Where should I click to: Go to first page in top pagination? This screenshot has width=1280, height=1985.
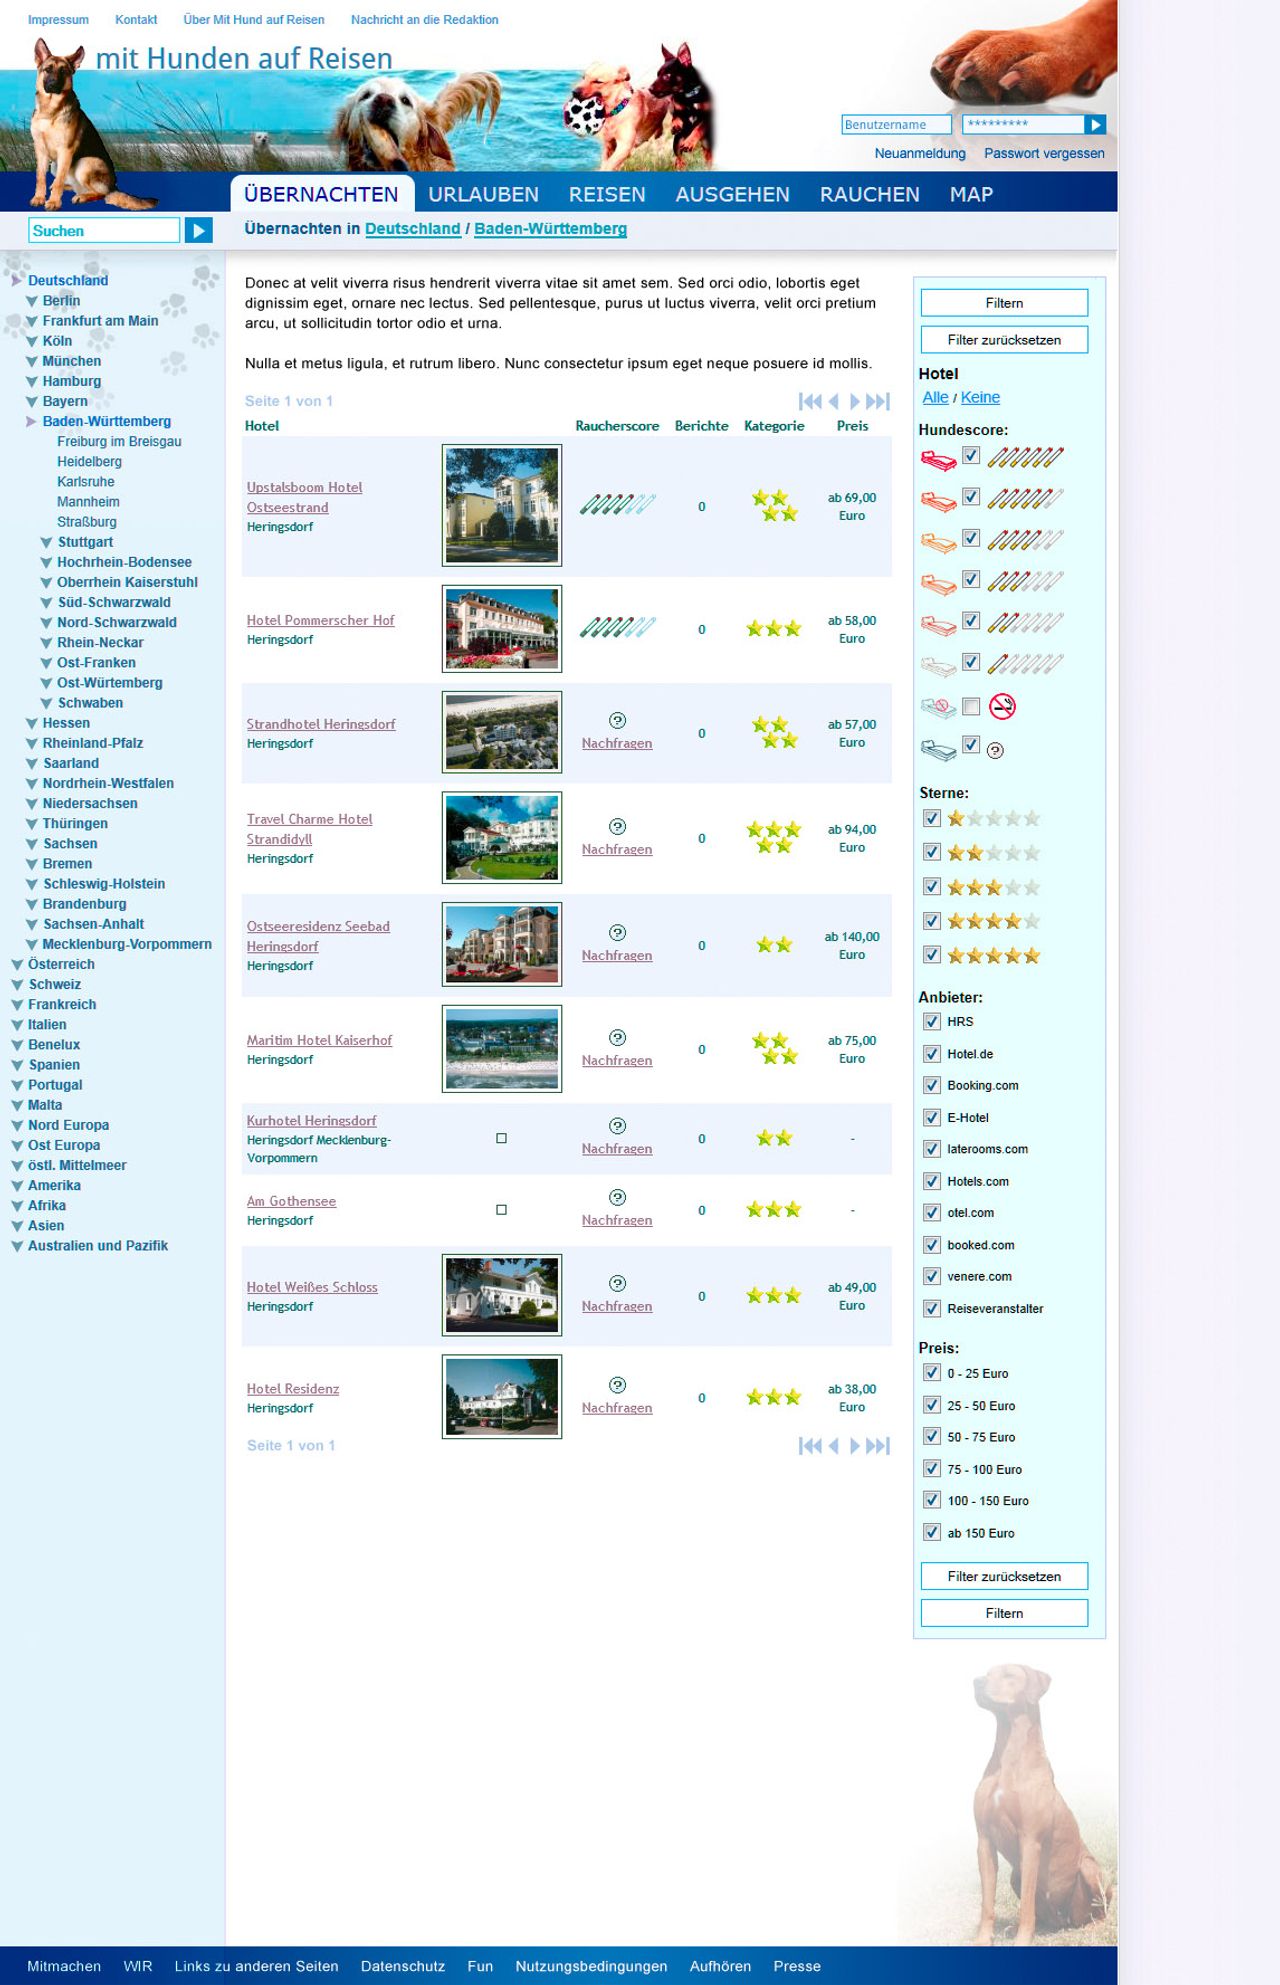click(809, 402)
